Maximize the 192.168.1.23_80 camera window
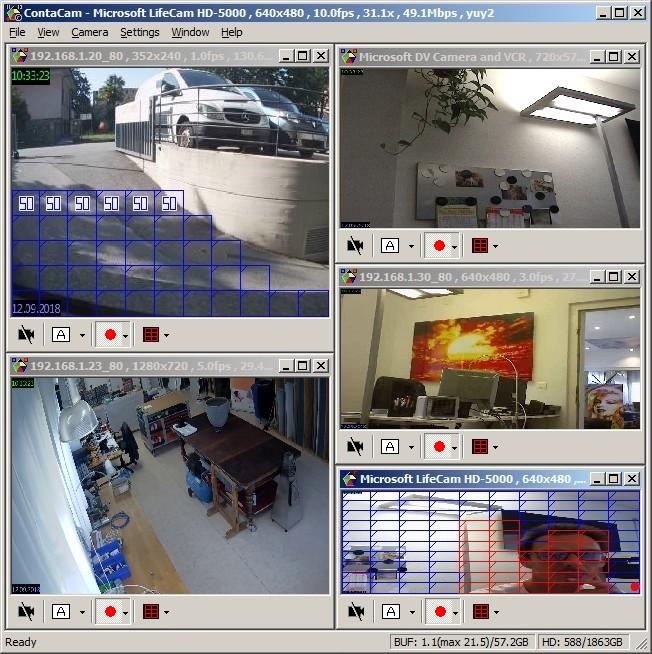Screen dimensions: 652x654 302,366
